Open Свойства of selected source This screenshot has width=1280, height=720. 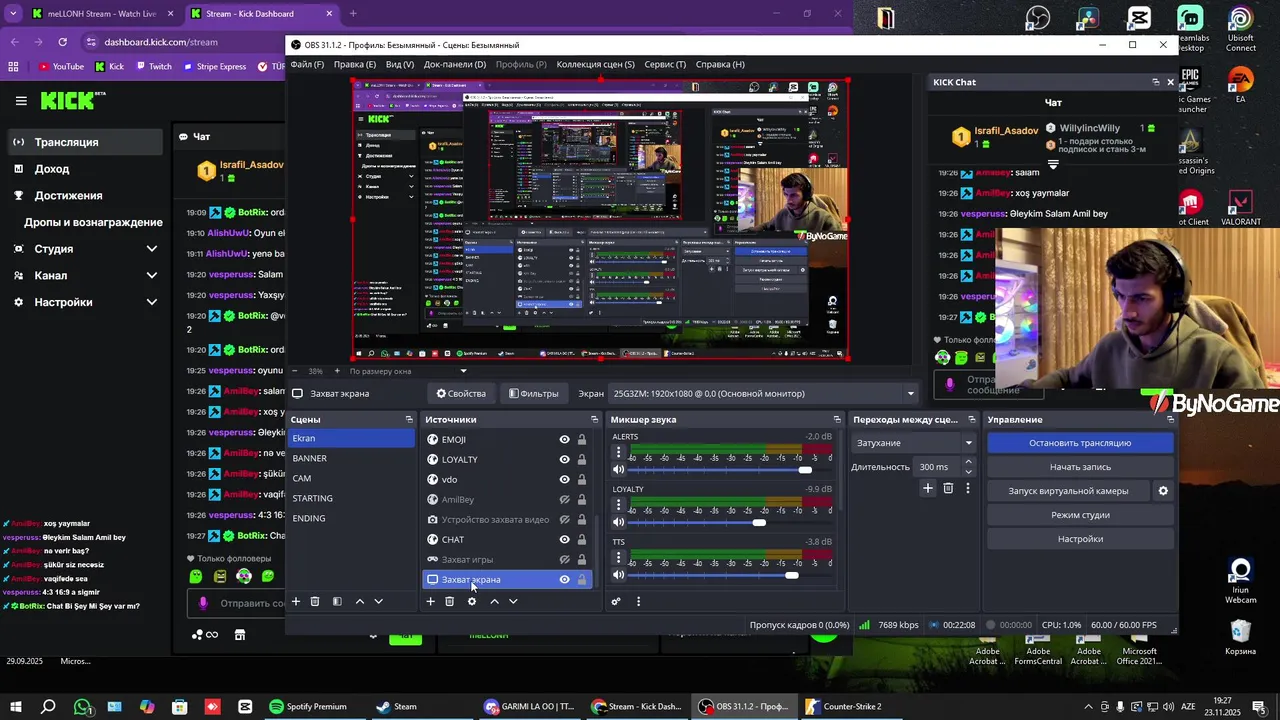461,394
